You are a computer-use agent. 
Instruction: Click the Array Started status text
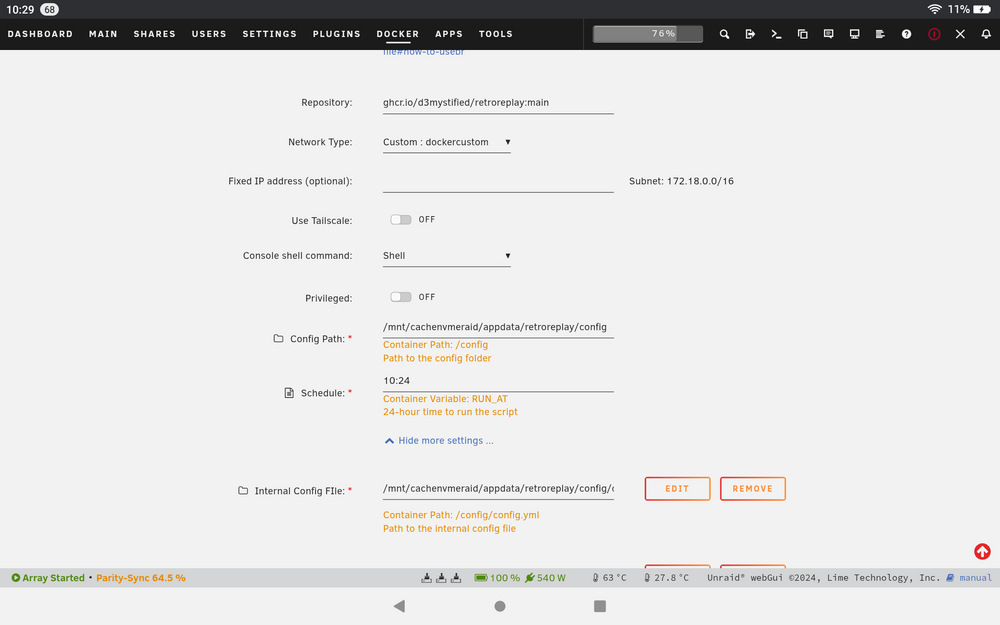(54, 578)
